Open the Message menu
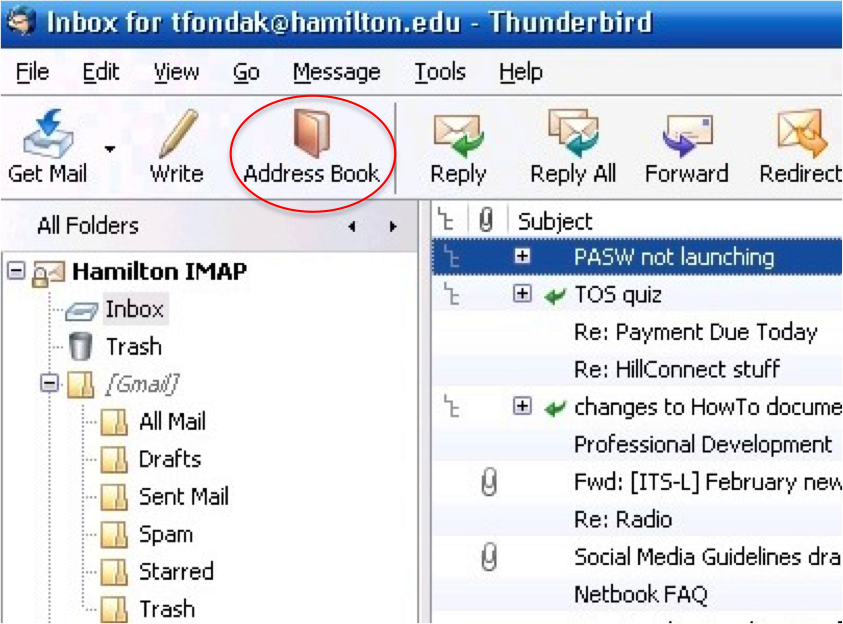 pyautogui.click(x=337, y=72)
